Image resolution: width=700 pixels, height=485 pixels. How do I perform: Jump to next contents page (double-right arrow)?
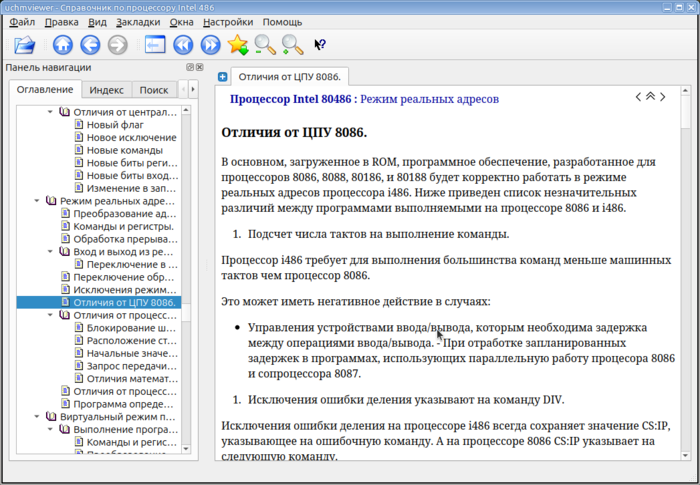coord(210,45)
